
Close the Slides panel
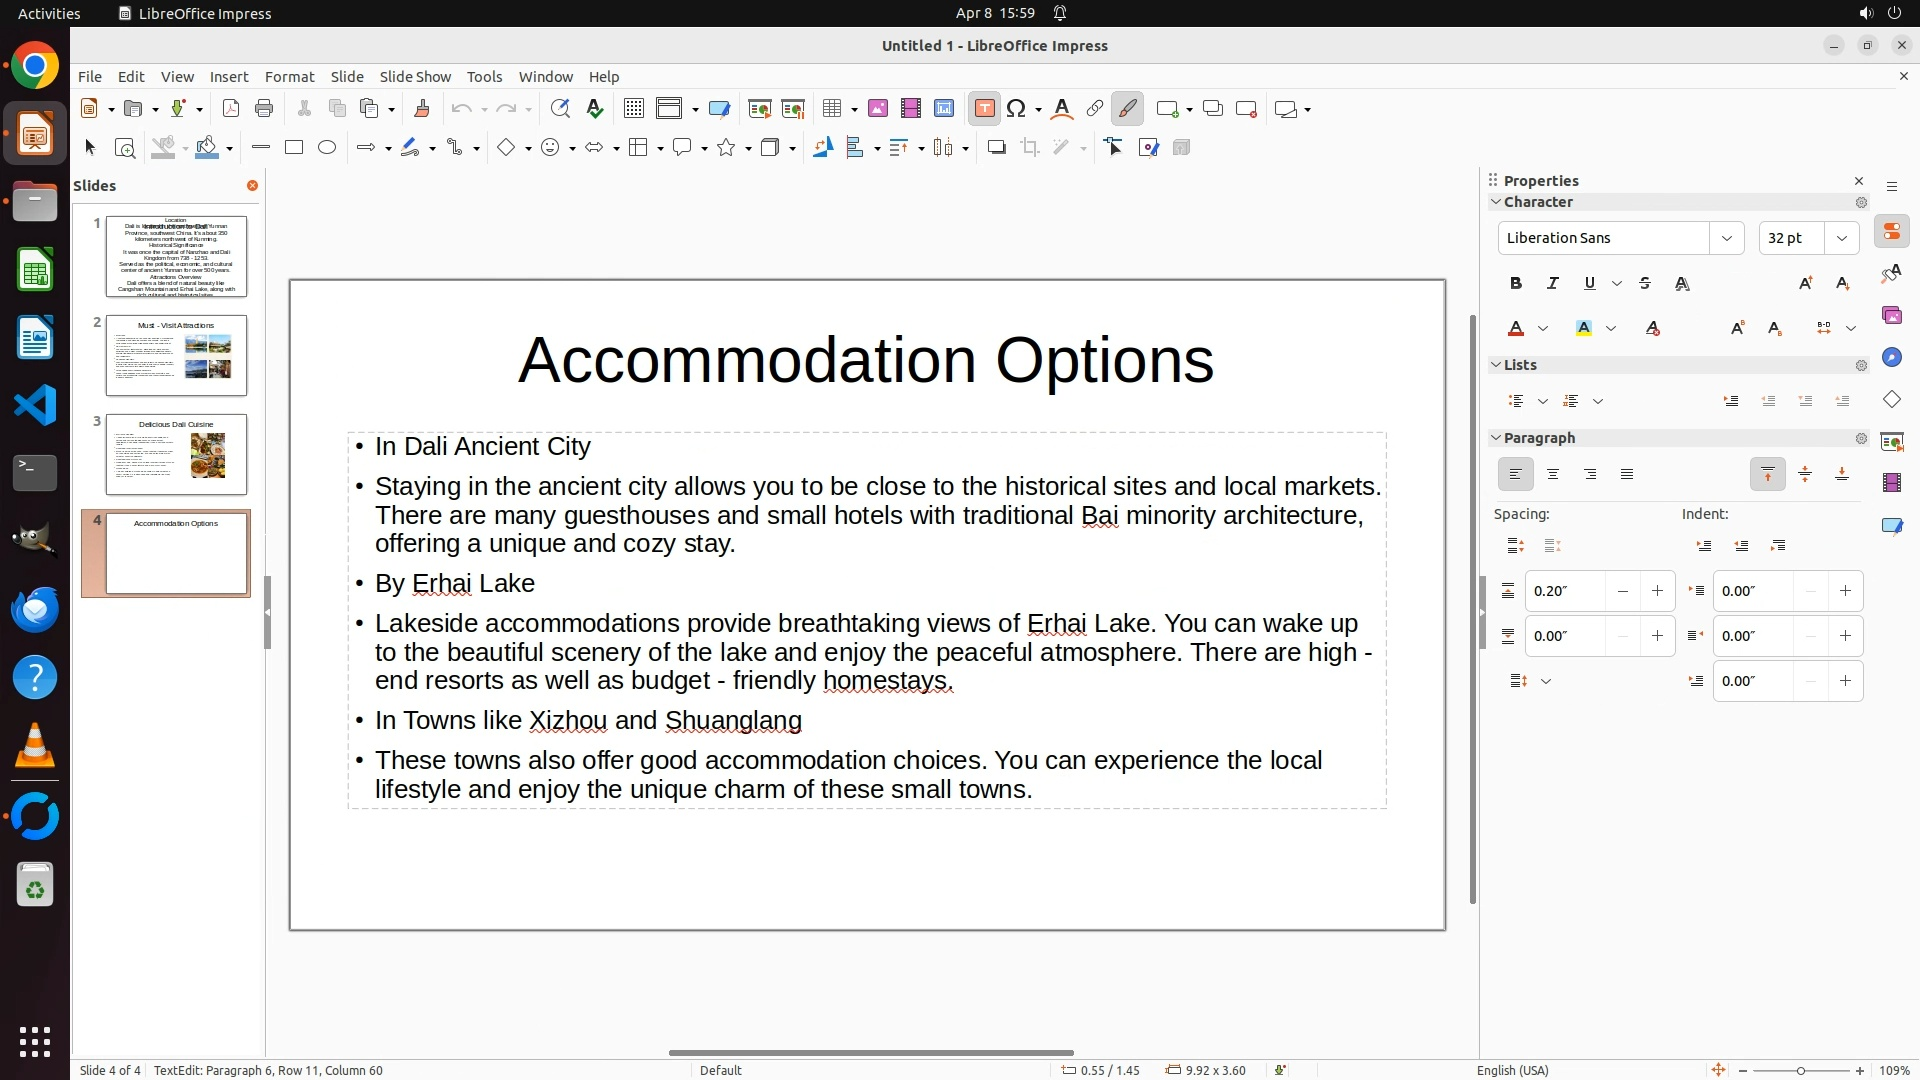click(252, 186)
